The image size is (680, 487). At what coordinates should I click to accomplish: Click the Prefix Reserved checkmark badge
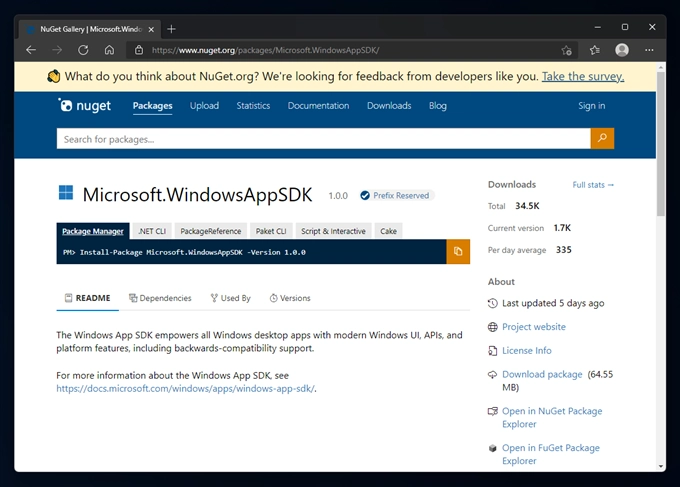coord(365,196)
